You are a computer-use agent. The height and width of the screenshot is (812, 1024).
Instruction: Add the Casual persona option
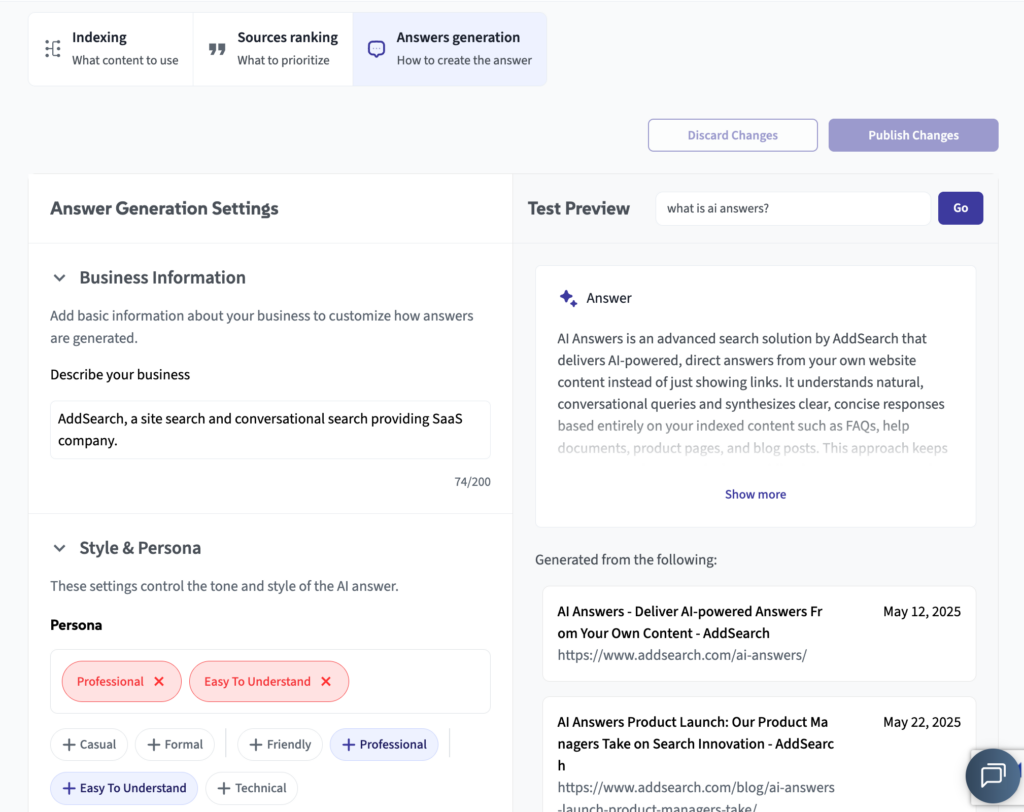point(89,745)
